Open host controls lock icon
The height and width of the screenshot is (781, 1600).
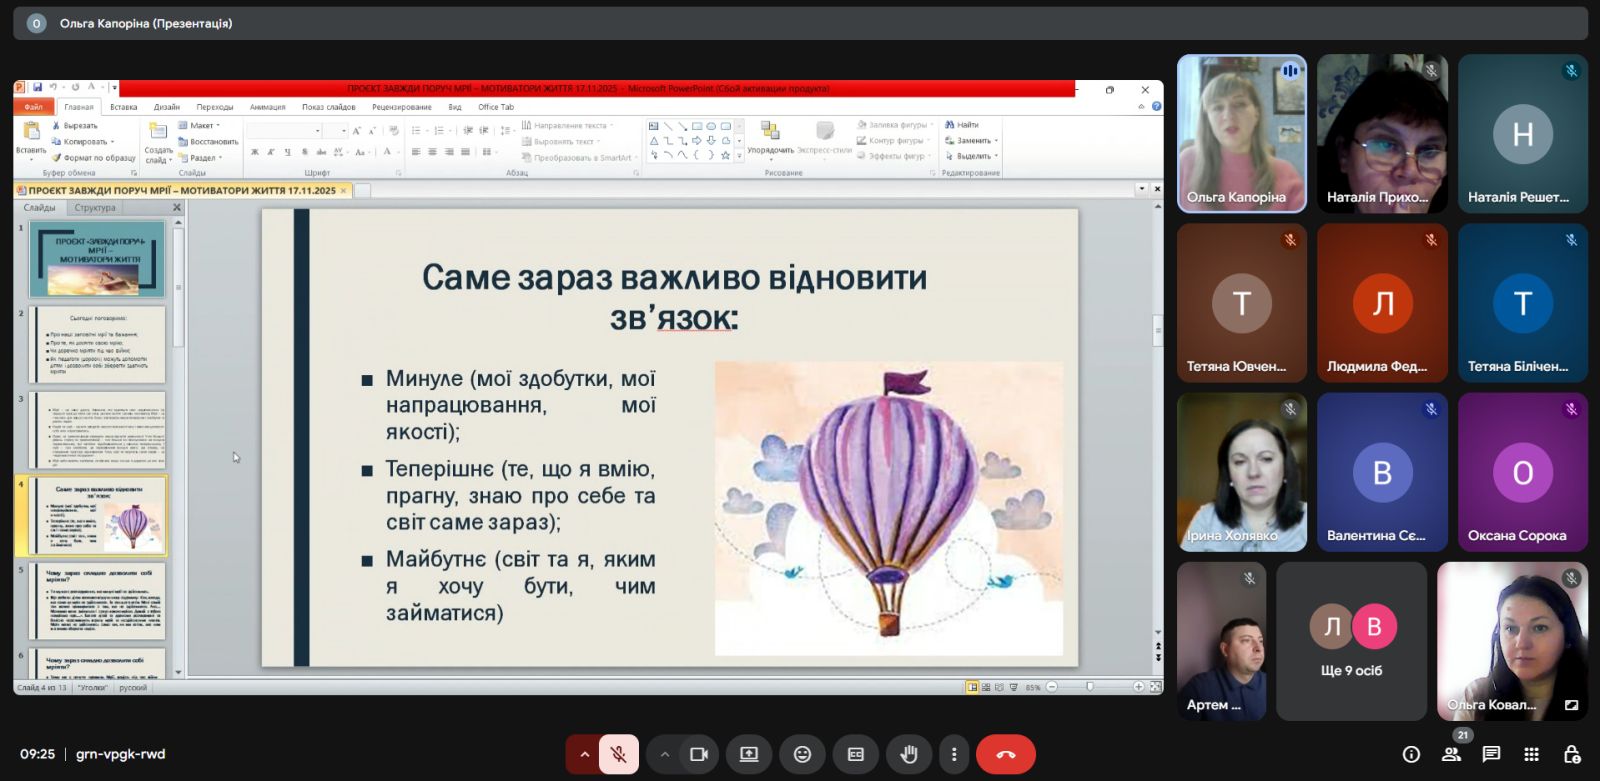[1571, 754]
